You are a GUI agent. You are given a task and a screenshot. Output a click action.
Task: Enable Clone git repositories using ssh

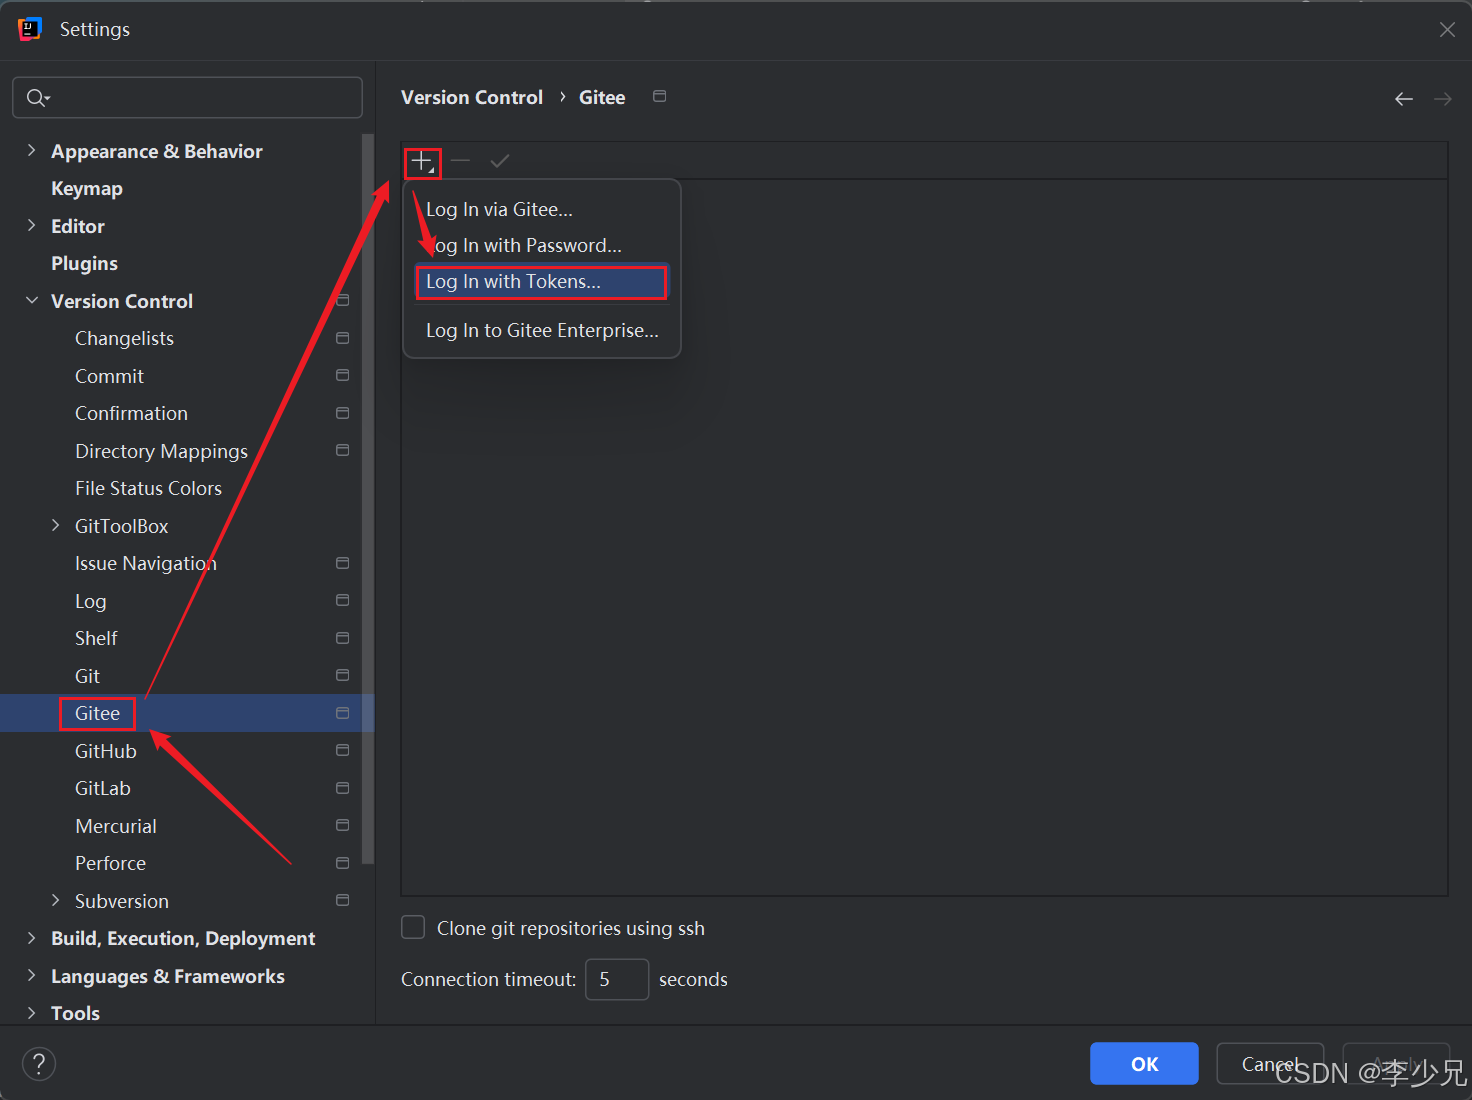pyautogui.click(x=413, y=928)
